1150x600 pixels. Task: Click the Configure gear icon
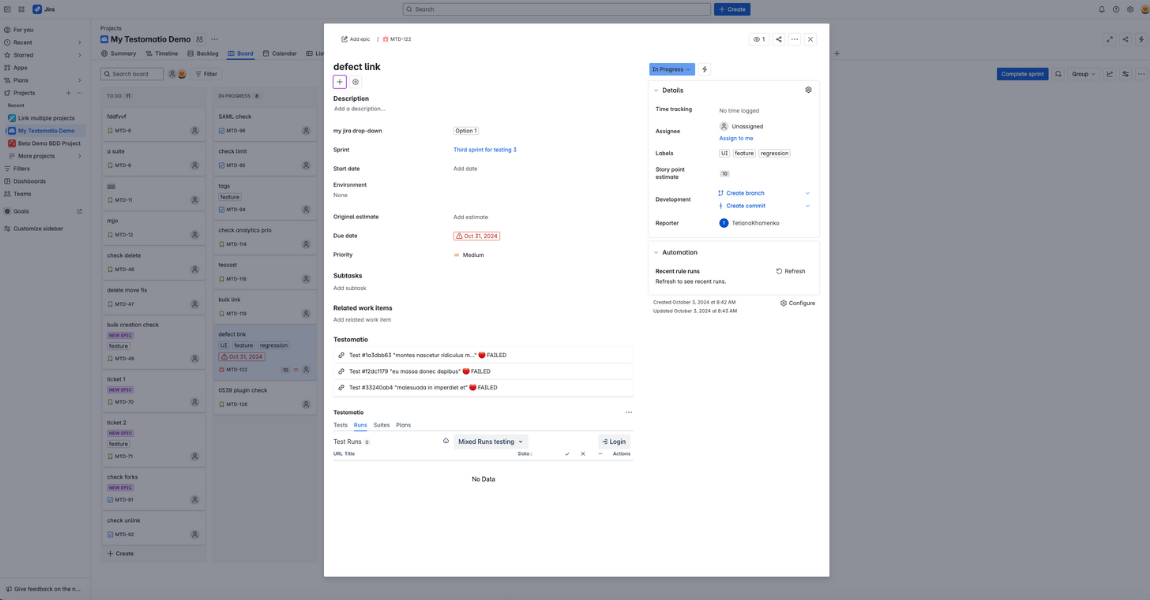pos(784,303)
